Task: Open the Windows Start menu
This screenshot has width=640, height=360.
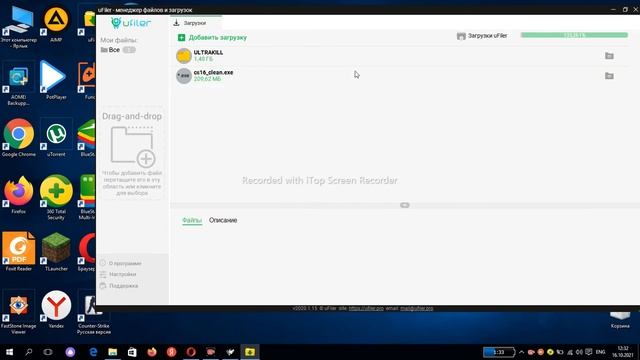Action: pyautogui.click(x=9, y=352)
